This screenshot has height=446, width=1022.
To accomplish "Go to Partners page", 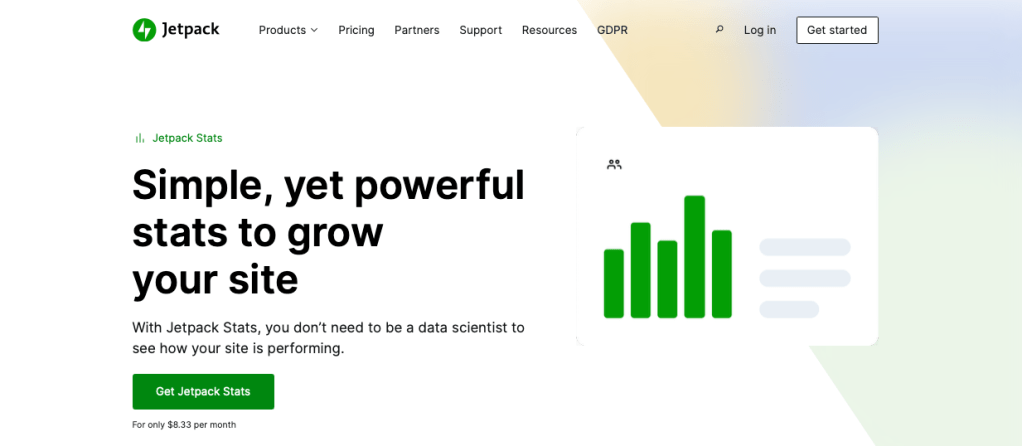I will [416, 30].
